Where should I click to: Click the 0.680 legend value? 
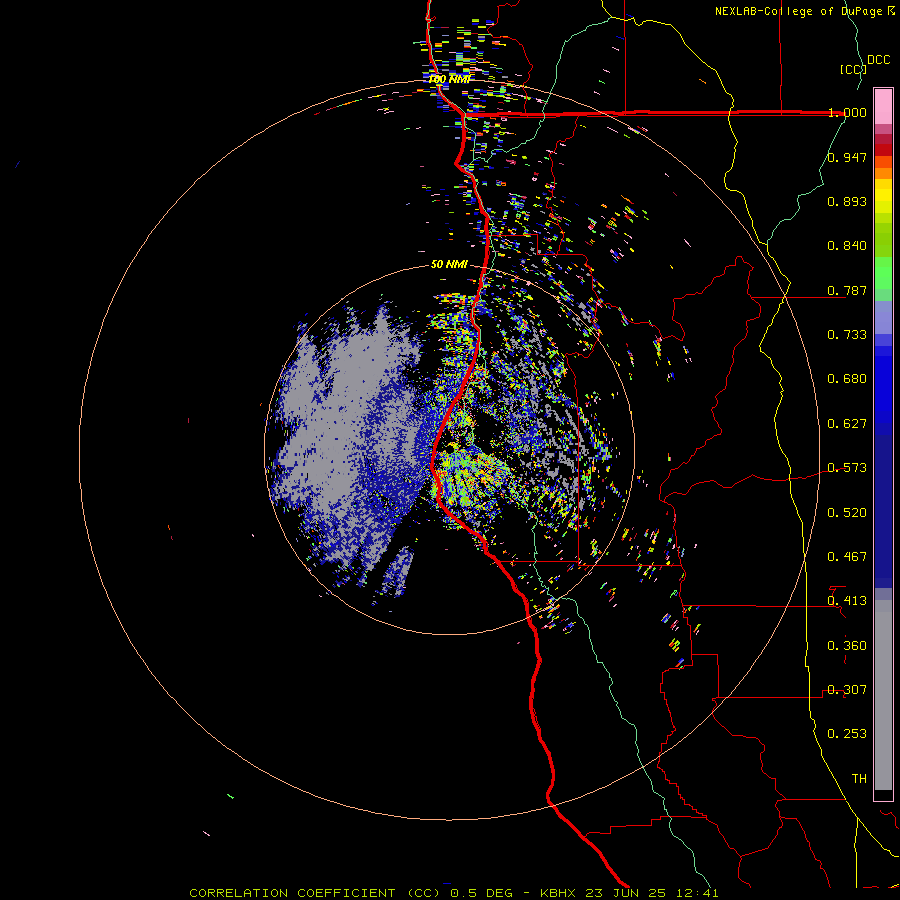tap(847, 379)
